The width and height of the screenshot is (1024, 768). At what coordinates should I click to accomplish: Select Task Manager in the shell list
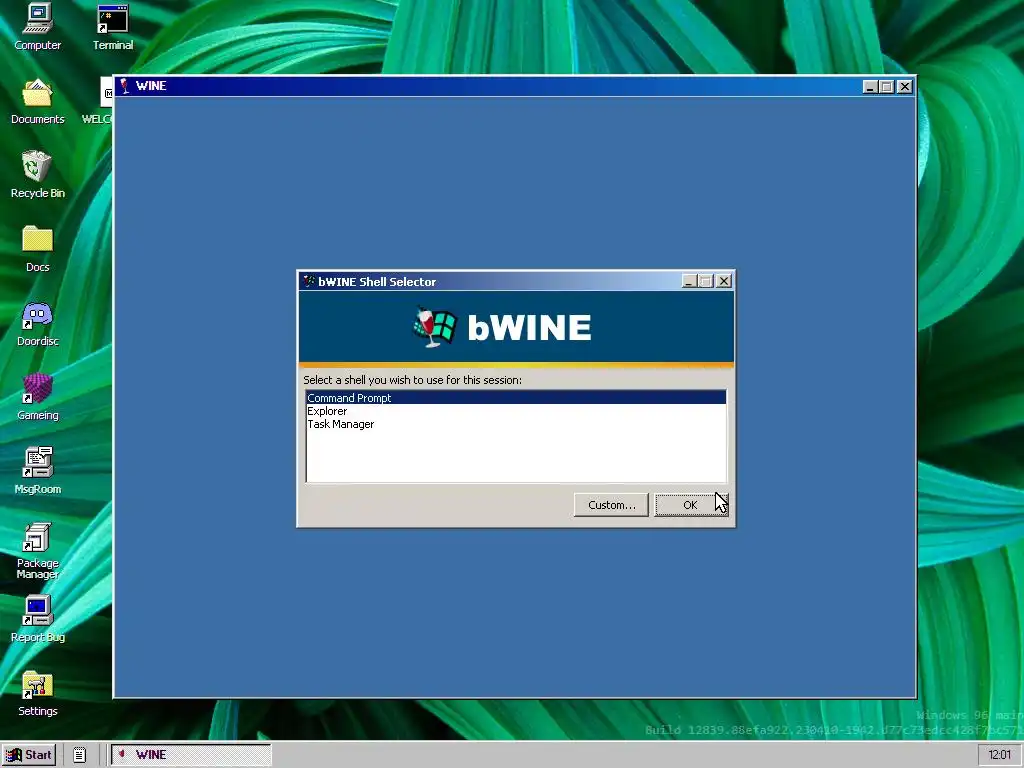click(x=516, y=424)
